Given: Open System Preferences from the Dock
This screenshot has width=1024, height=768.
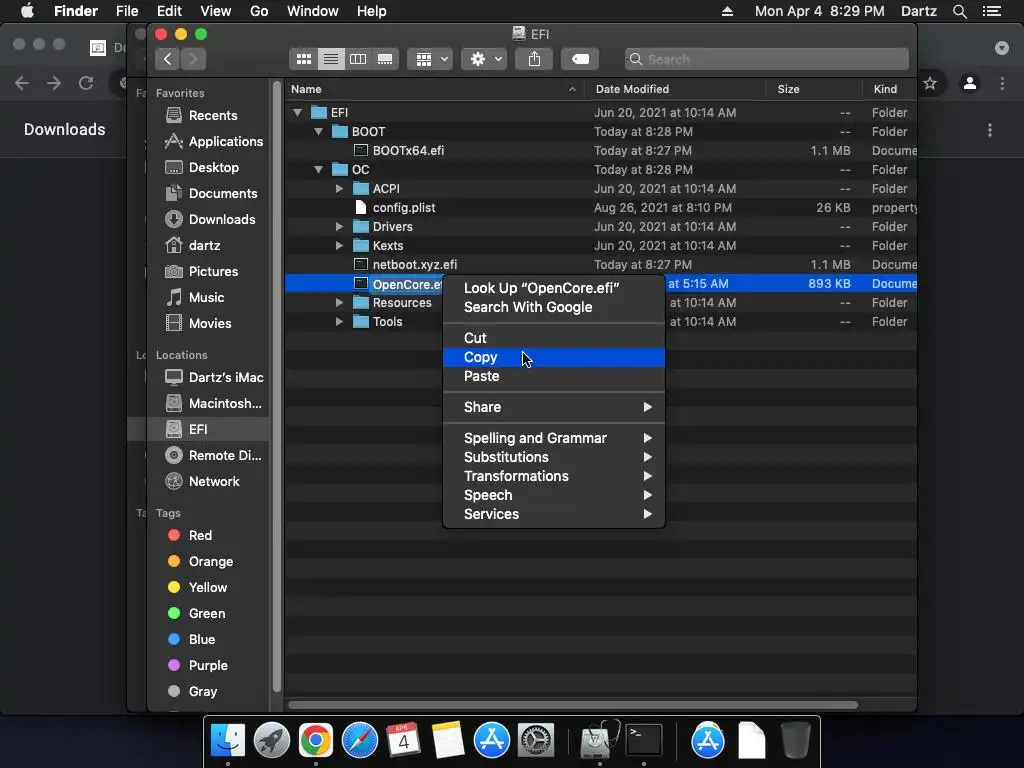Looking at the screenshot, I should [536, 741].
